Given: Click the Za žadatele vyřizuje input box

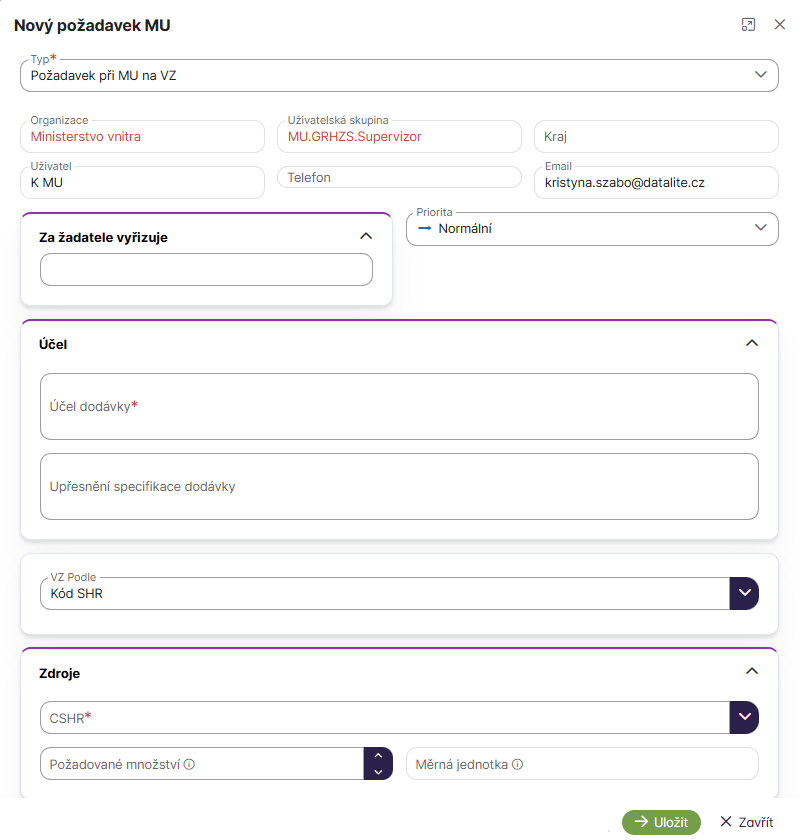Looking at the screenshot, I should [206, 270].
